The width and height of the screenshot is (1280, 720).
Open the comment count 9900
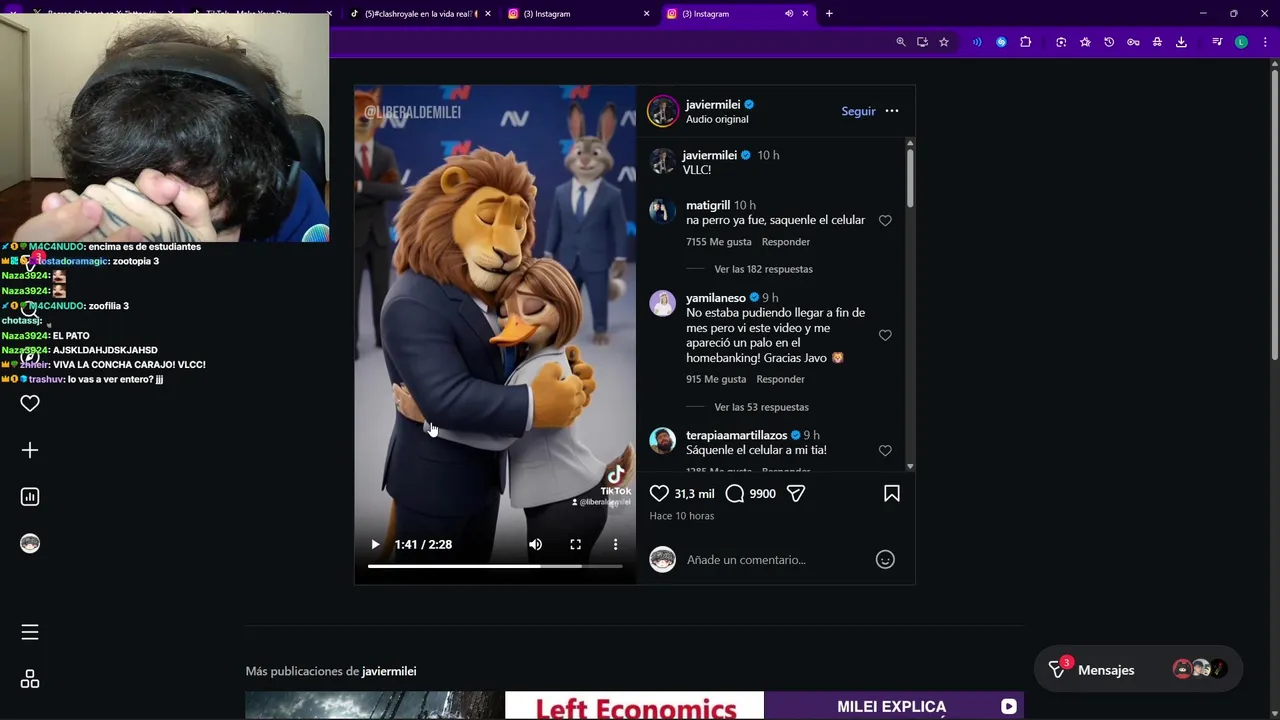(762, 493)
